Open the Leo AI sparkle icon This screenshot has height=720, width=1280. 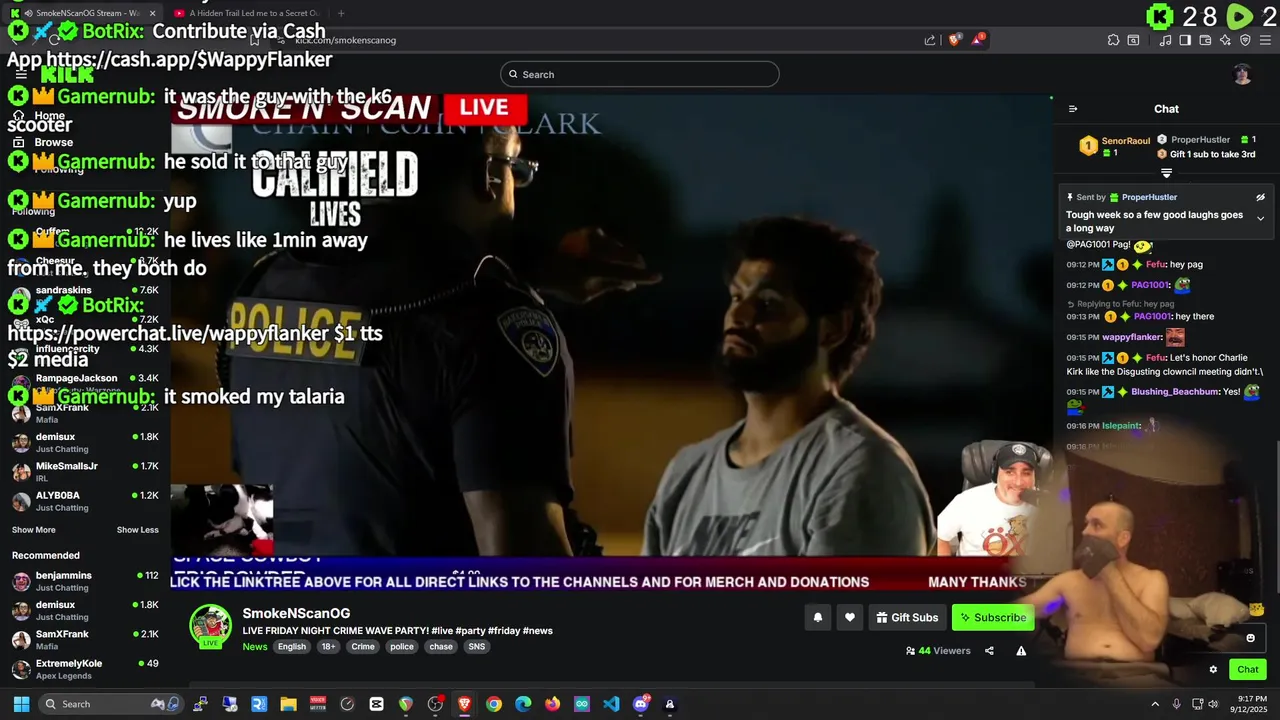[1225, 40]
